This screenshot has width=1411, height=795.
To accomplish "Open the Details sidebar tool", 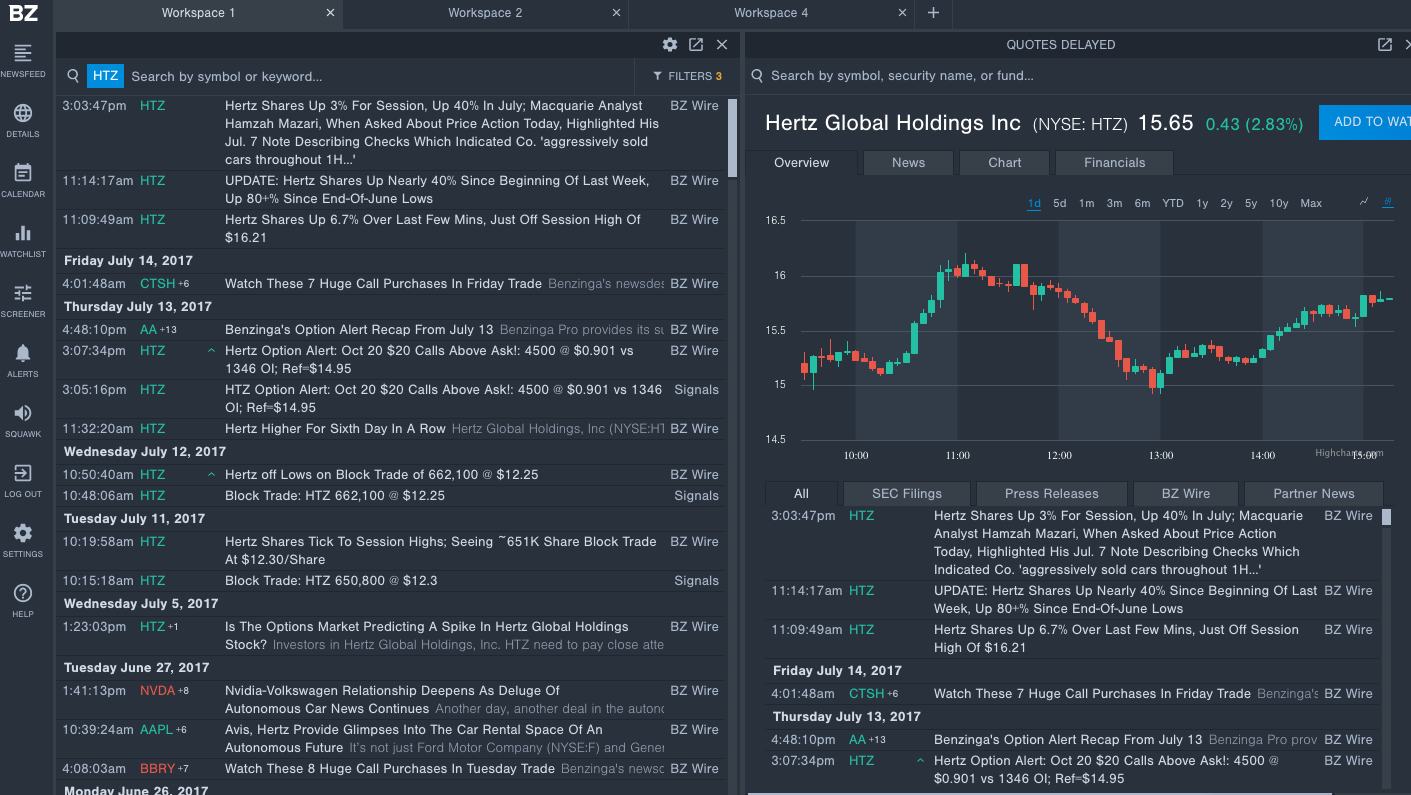I will (x=22, y=120).
